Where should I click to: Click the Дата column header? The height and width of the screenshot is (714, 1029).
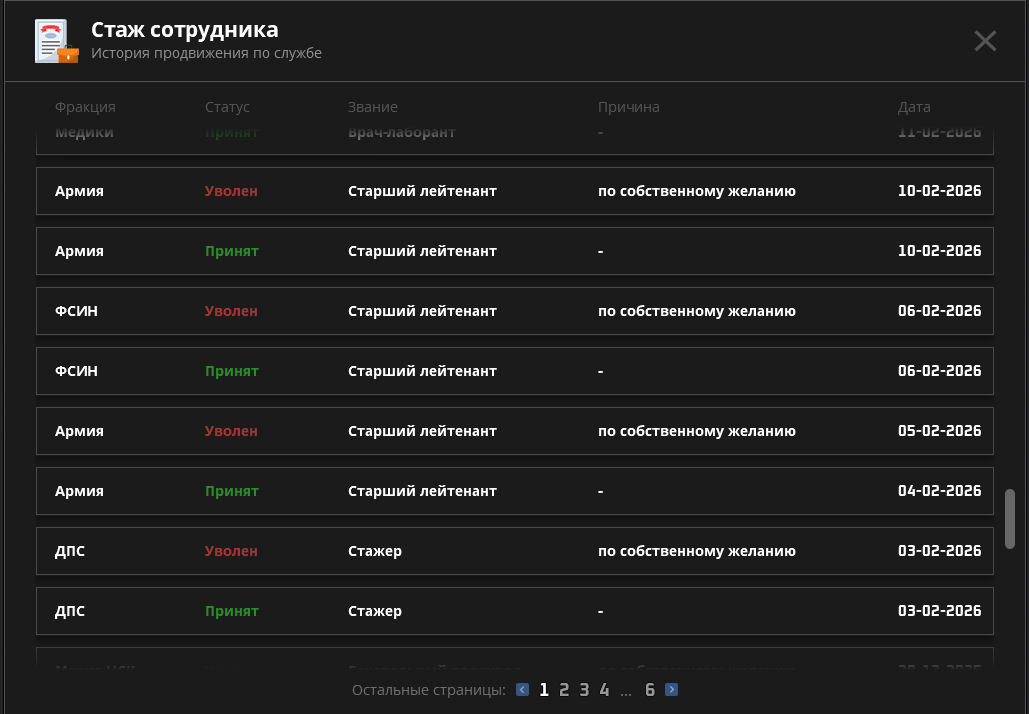pyautogui.click(x=914, y=107)
